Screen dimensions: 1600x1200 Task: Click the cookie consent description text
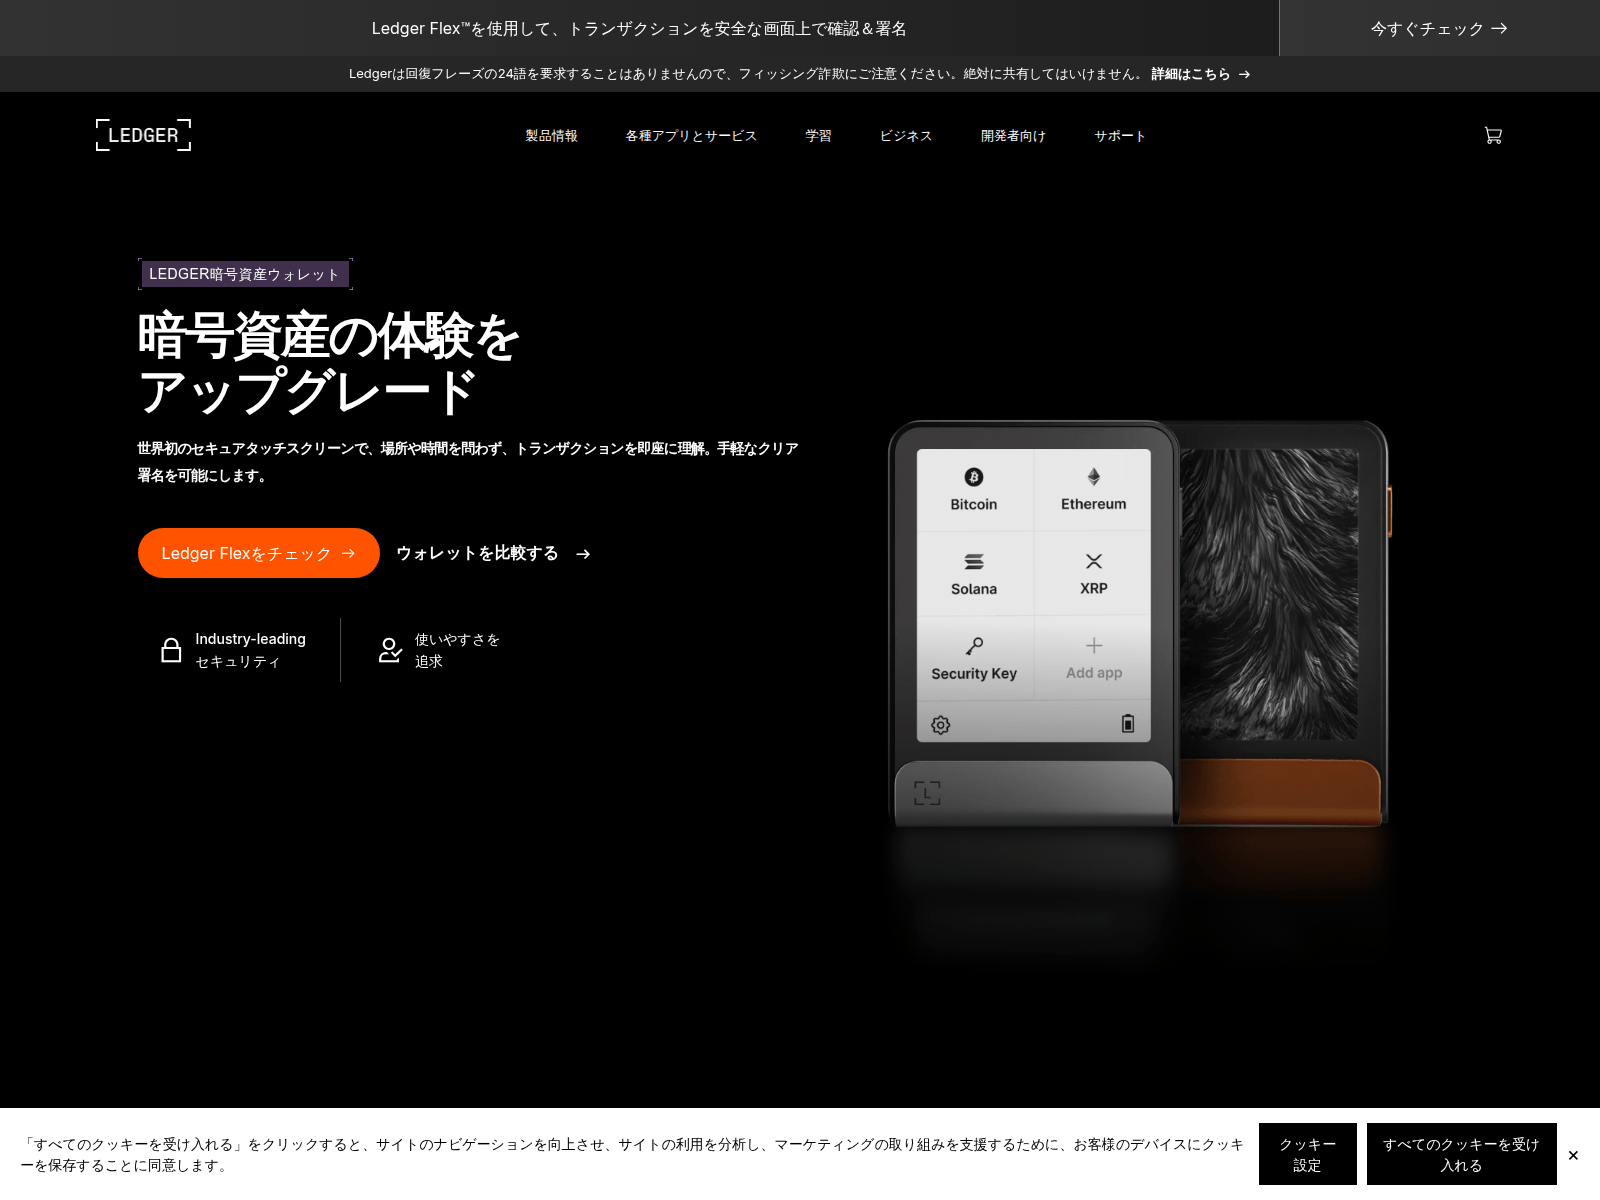coord(632,1154)
